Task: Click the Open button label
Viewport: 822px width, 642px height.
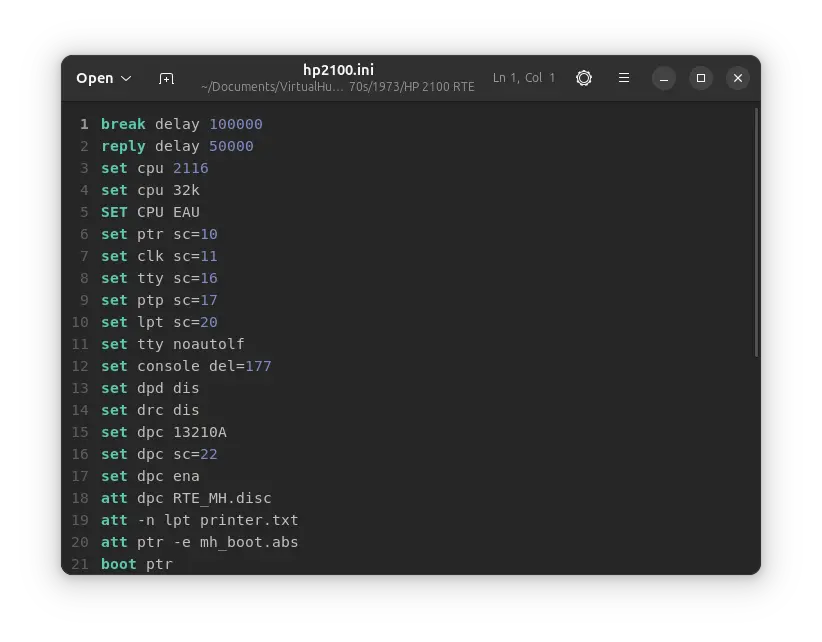Action: click(95, 78)
